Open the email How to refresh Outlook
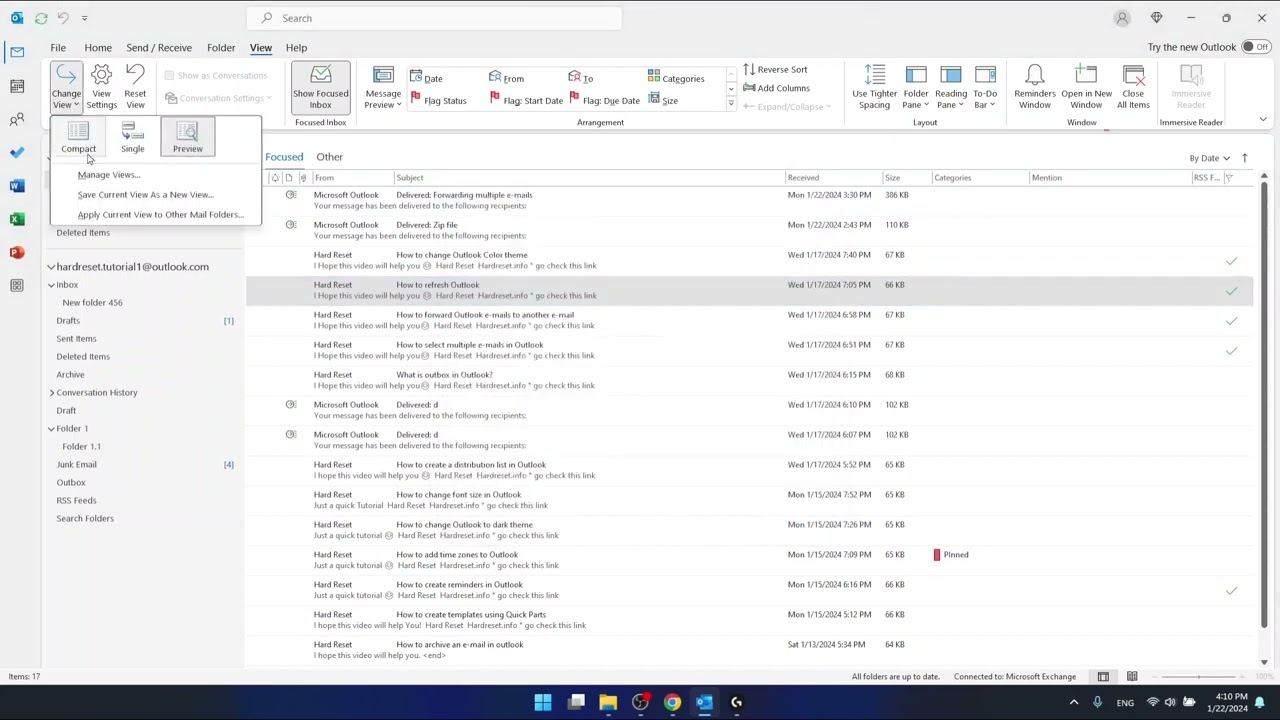 [x=749, y=290]
